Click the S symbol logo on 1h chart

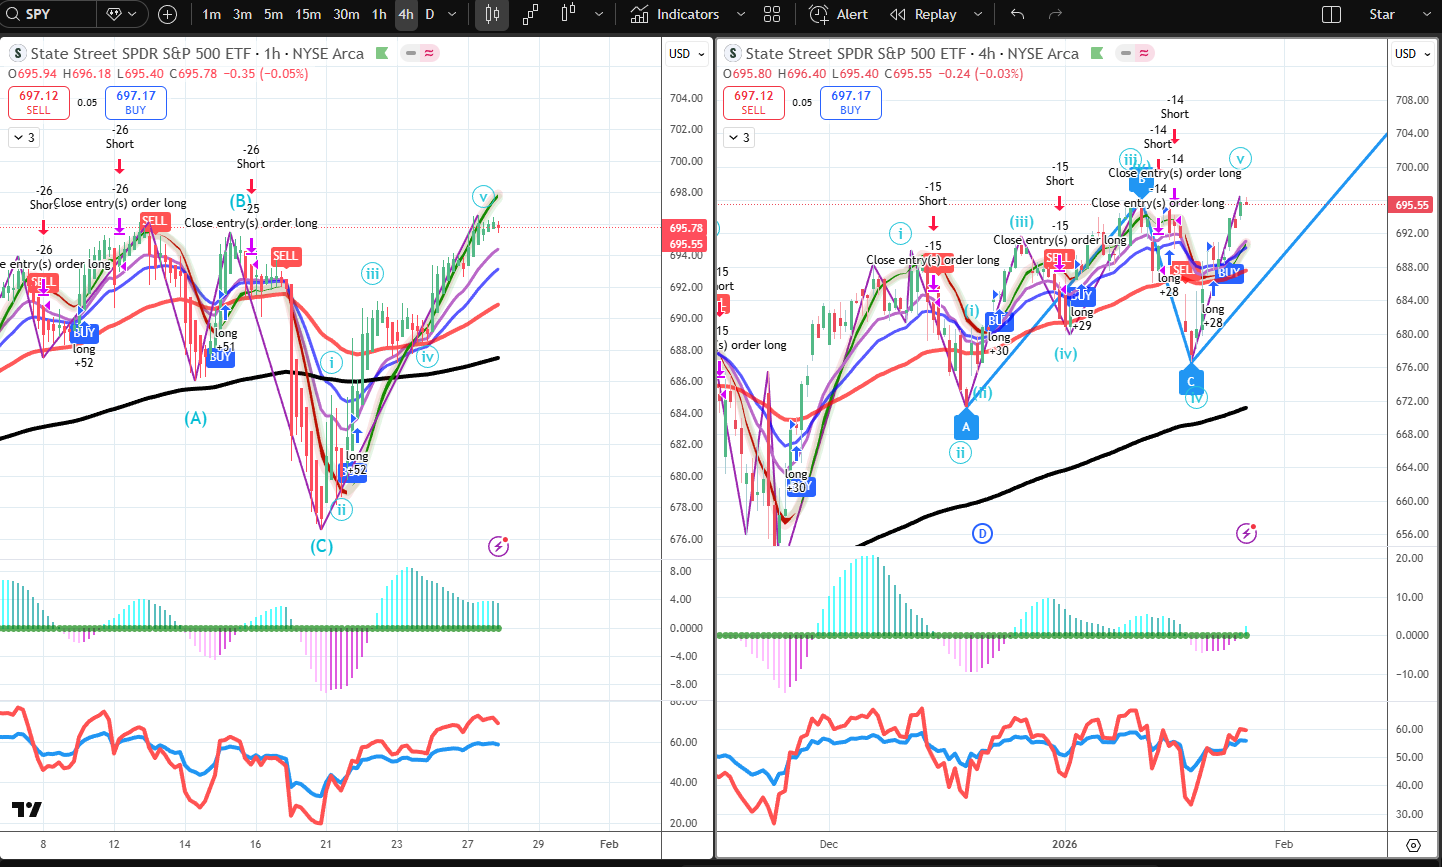tap(18, 53)
